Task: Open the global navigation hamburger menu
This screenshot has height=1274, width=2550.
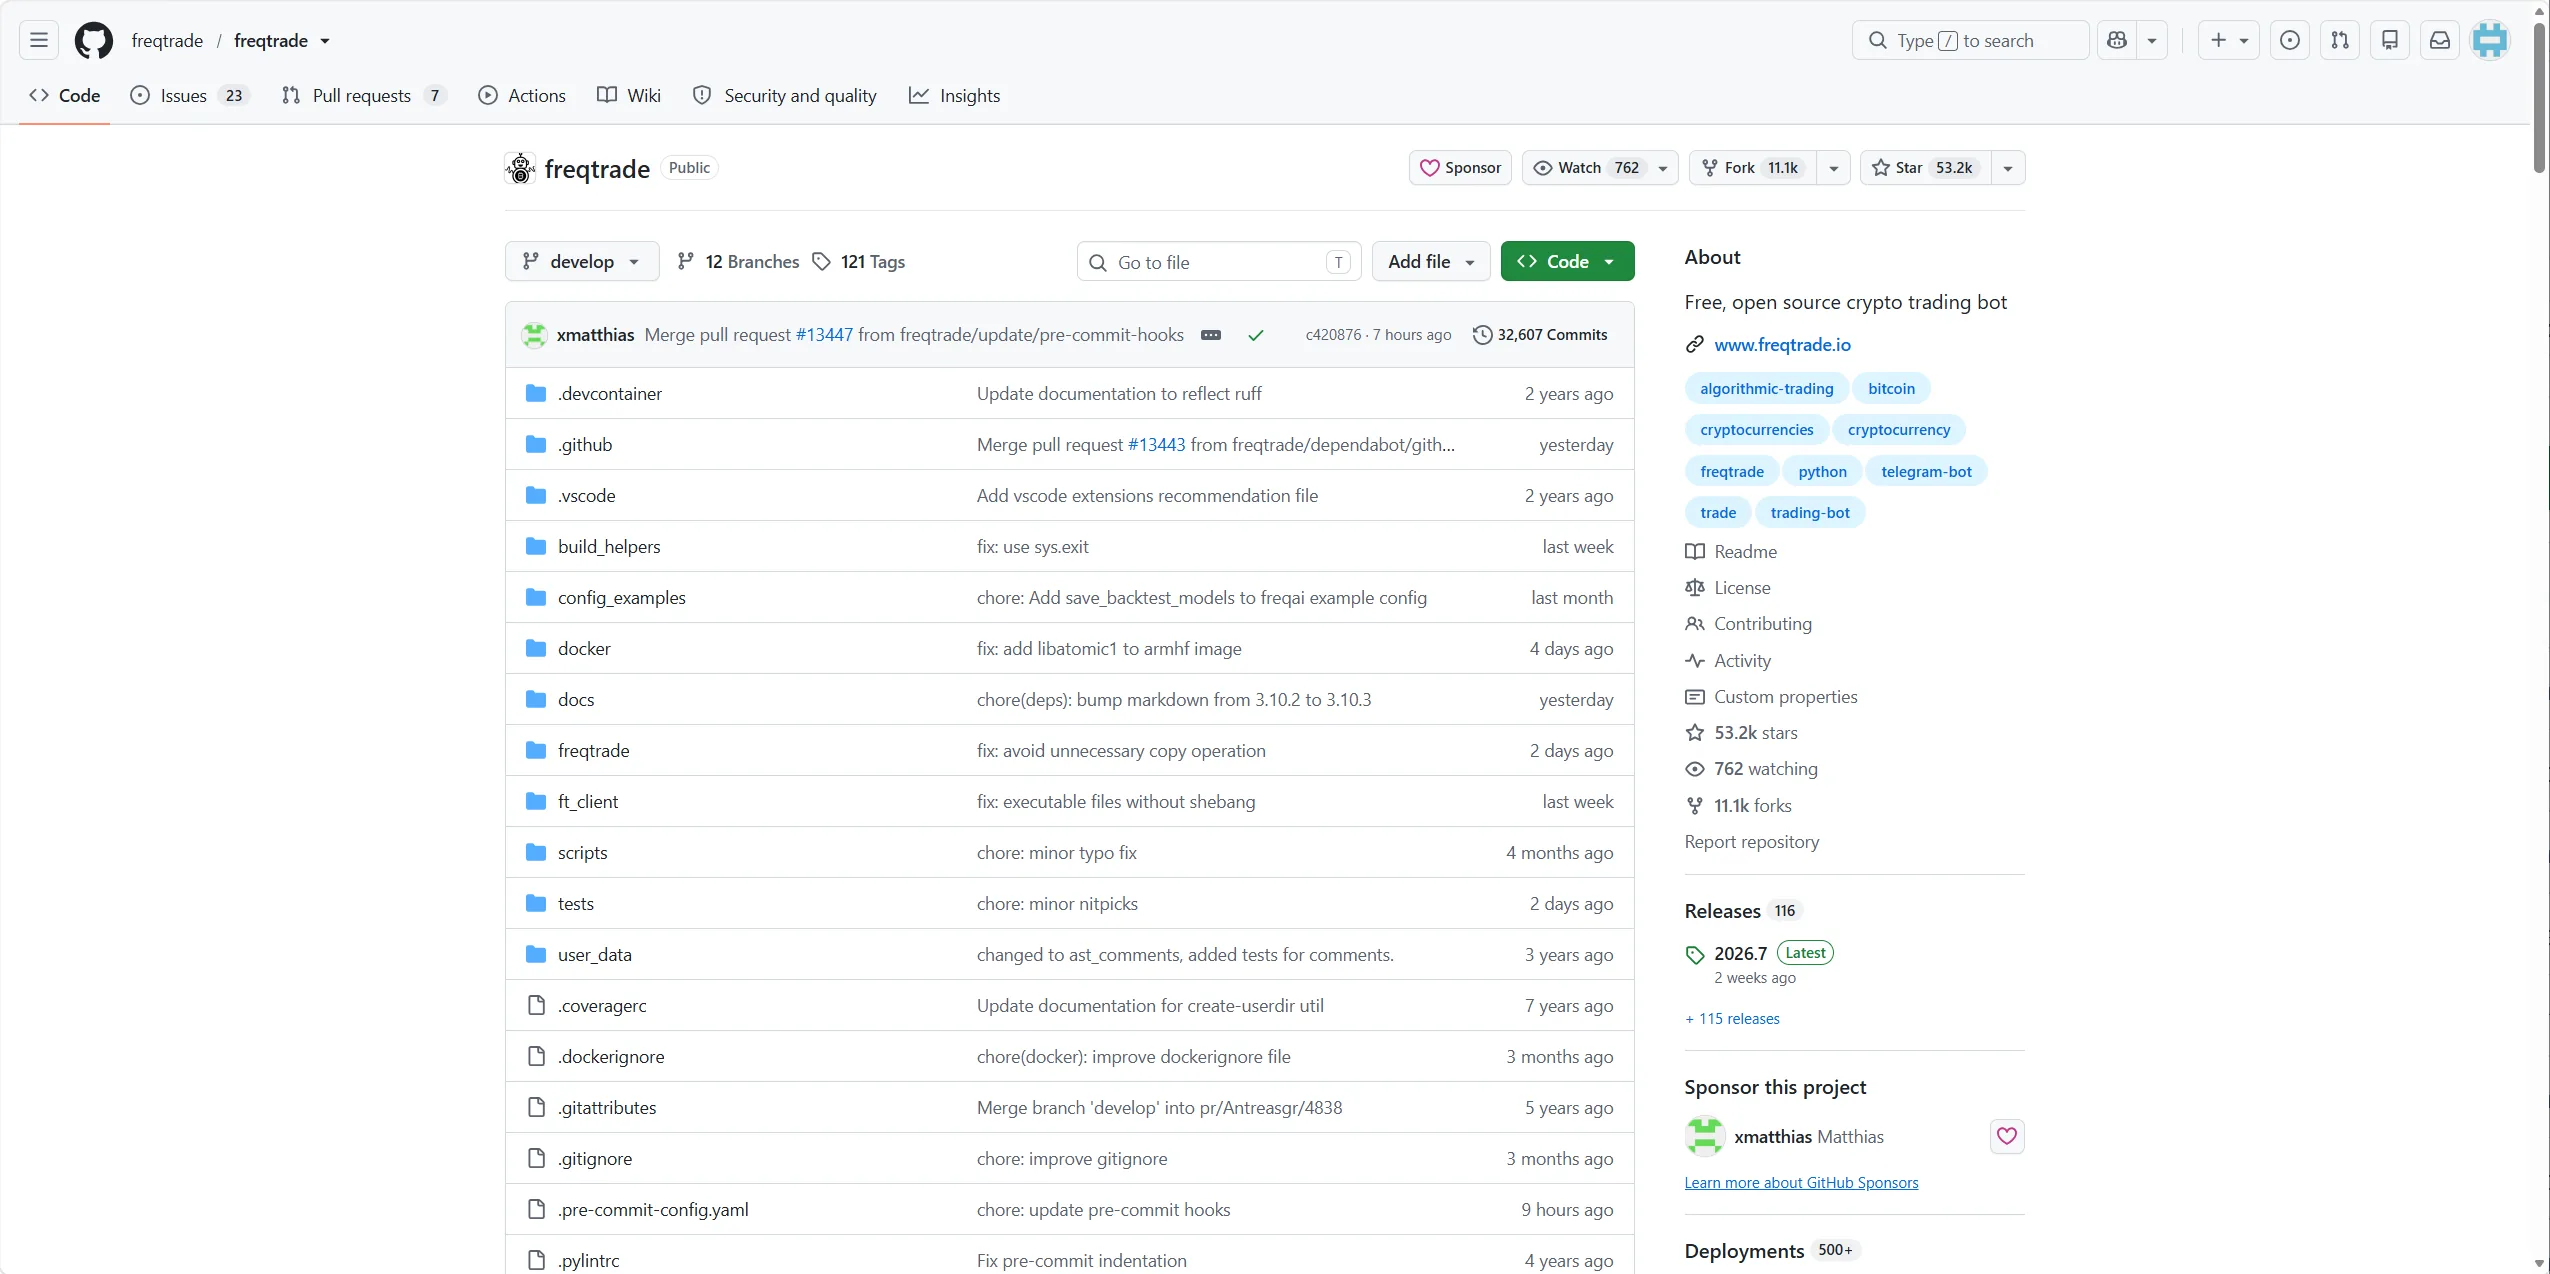Action: [39, 40]
